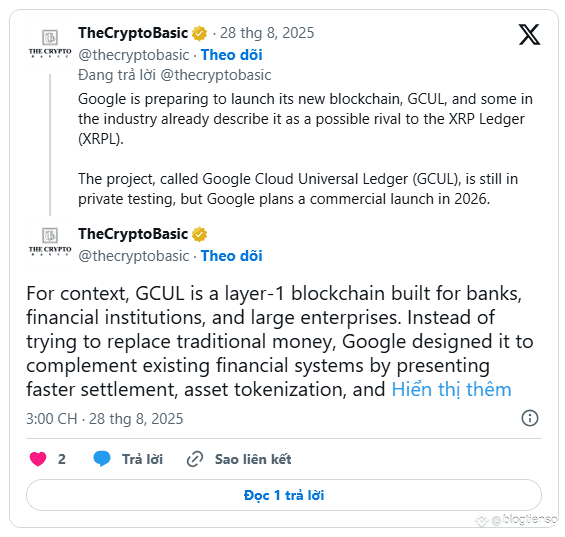Follow via second "Theo dõi" link

click(x=231, y=256)
